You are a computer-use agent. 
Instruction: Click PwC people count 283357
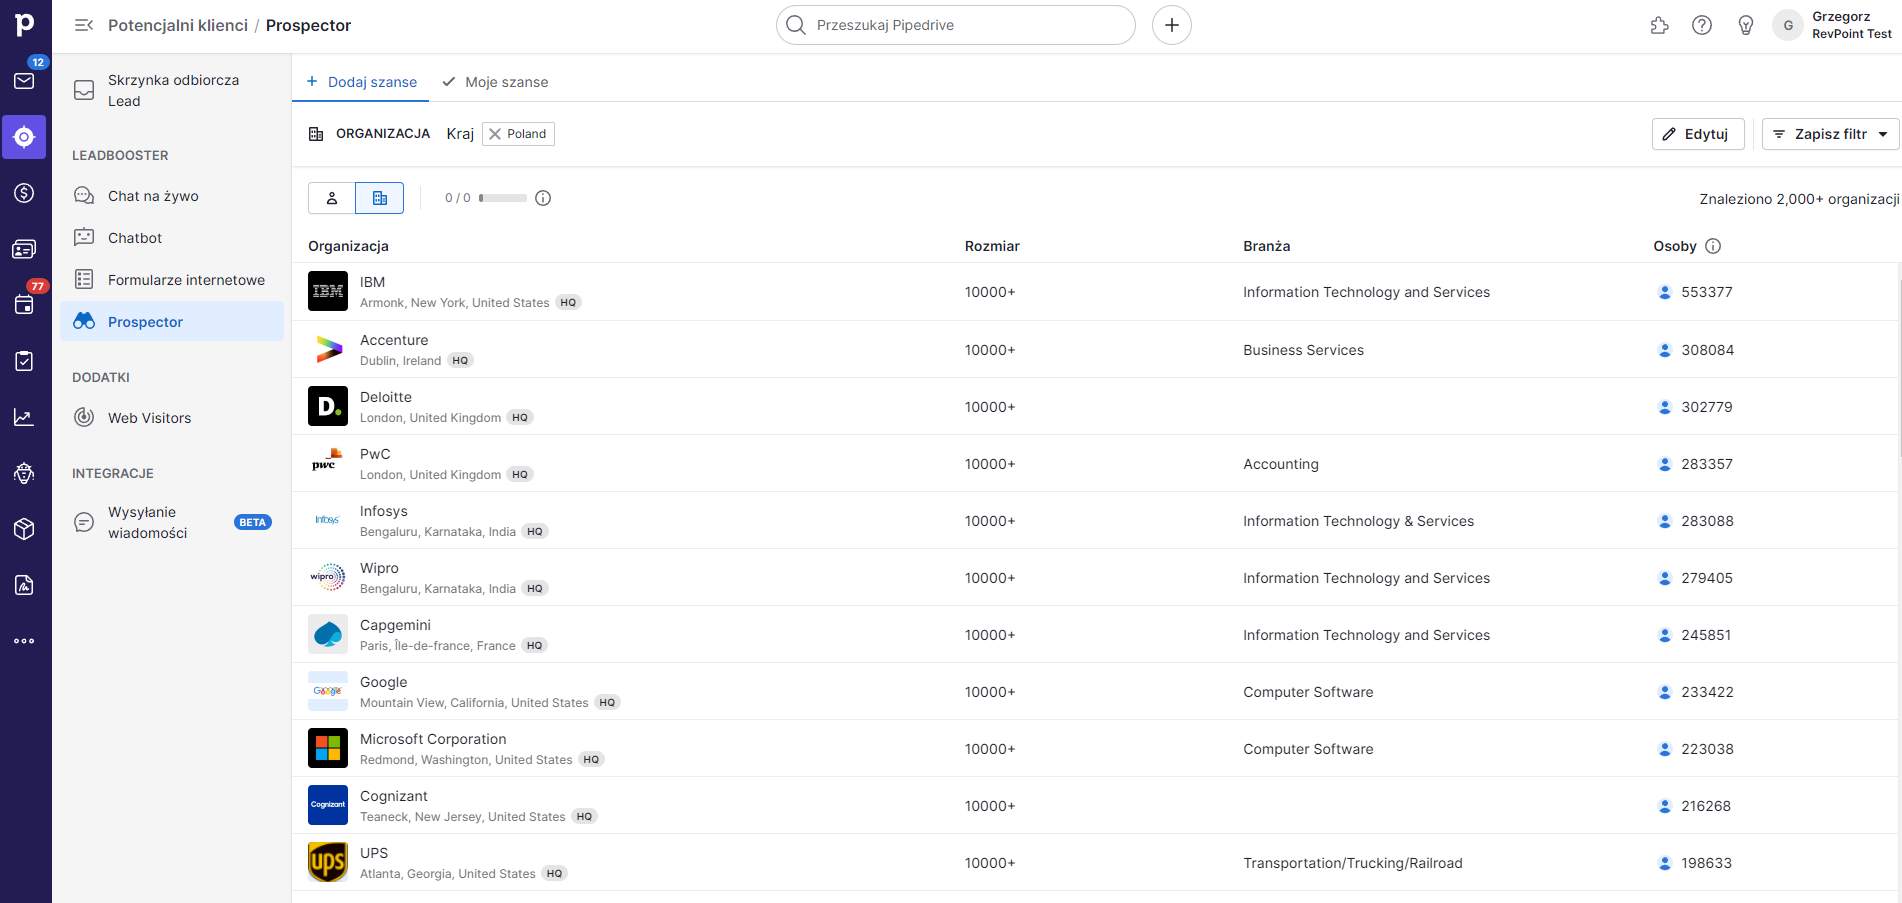(x=1706, y=464)
